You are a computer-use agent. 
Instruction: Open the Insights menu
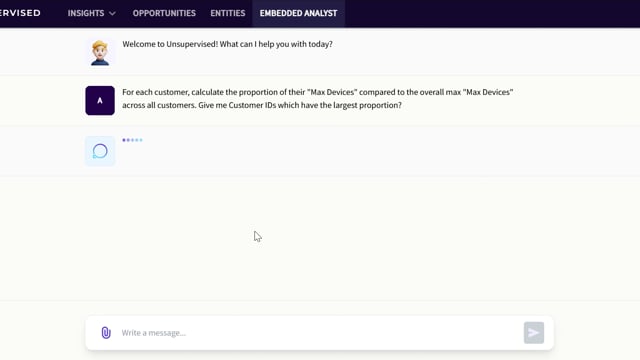(x=91, y=13)
